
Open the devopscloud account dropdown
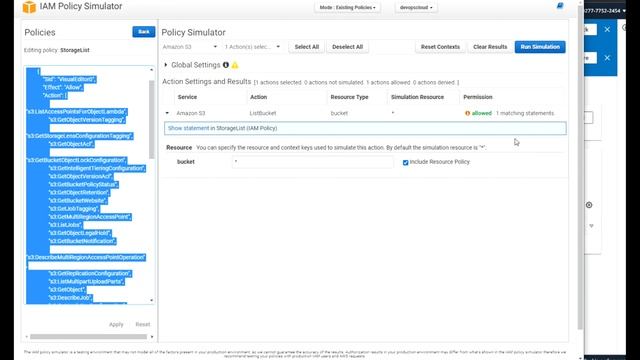[x=416, y=7]
